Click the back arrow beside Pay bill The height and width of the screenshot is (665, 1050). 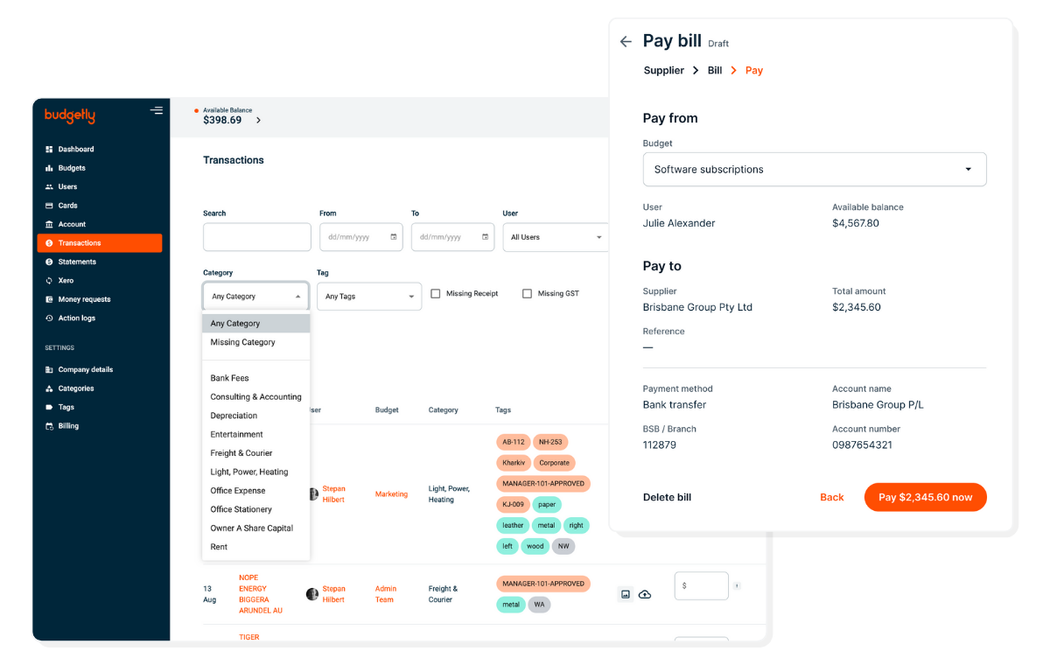625,42
